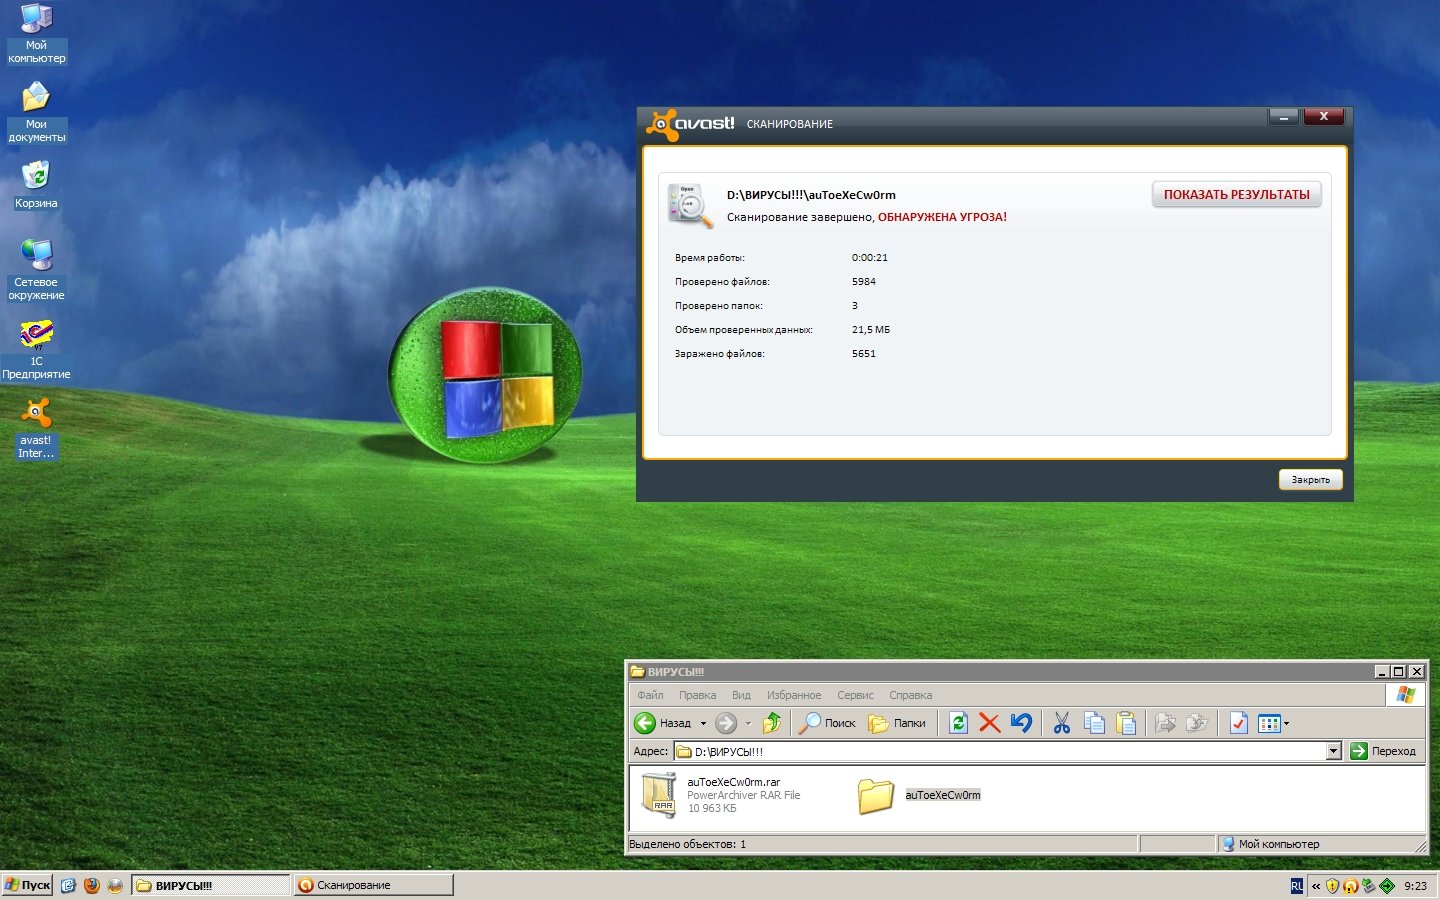Click the Paste clipboard icon in toolbar
Image resolution: width=1440 pixels, height=900 pixels.
point(1126,723)
